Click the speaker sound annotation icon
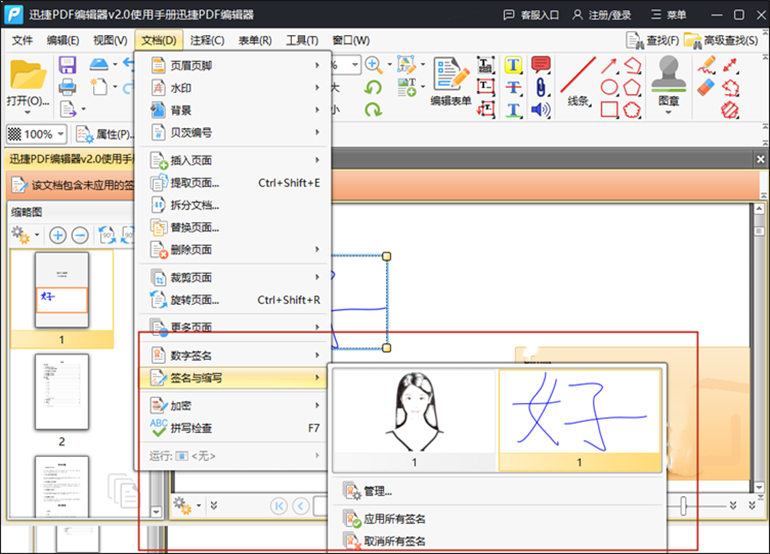Image resolution: width=770 pixels, height=554 pixels. coord(541,109)
